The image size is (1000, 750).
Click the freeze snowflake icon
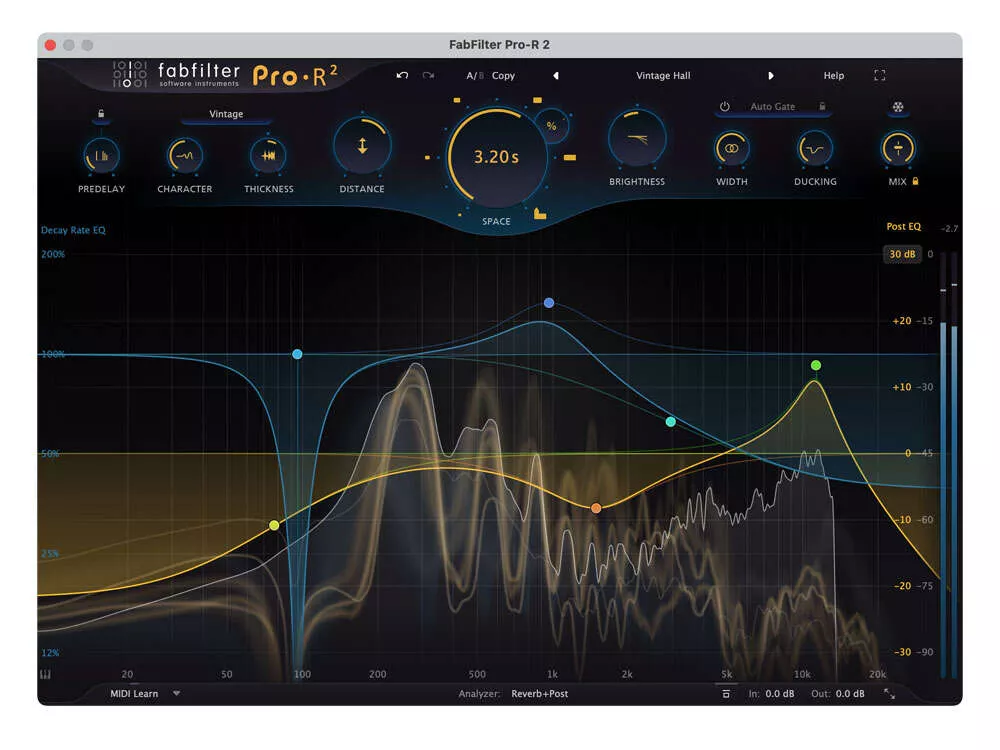(x=897, y=107)
